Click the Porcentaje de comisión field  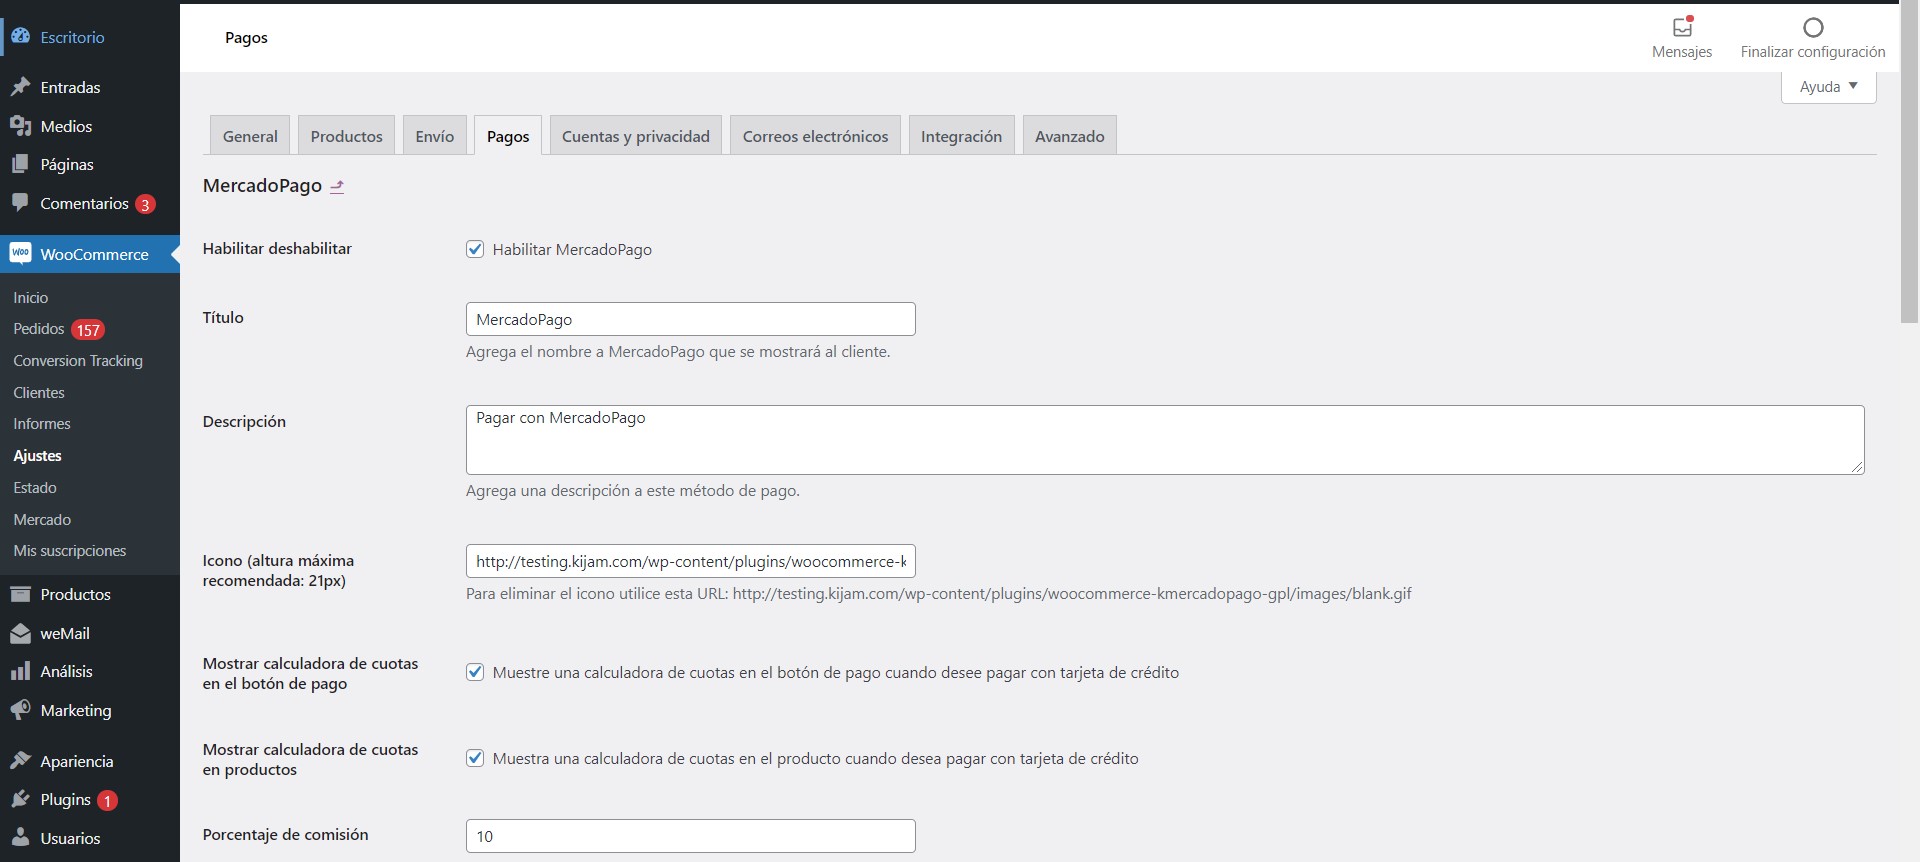[690, 836]
